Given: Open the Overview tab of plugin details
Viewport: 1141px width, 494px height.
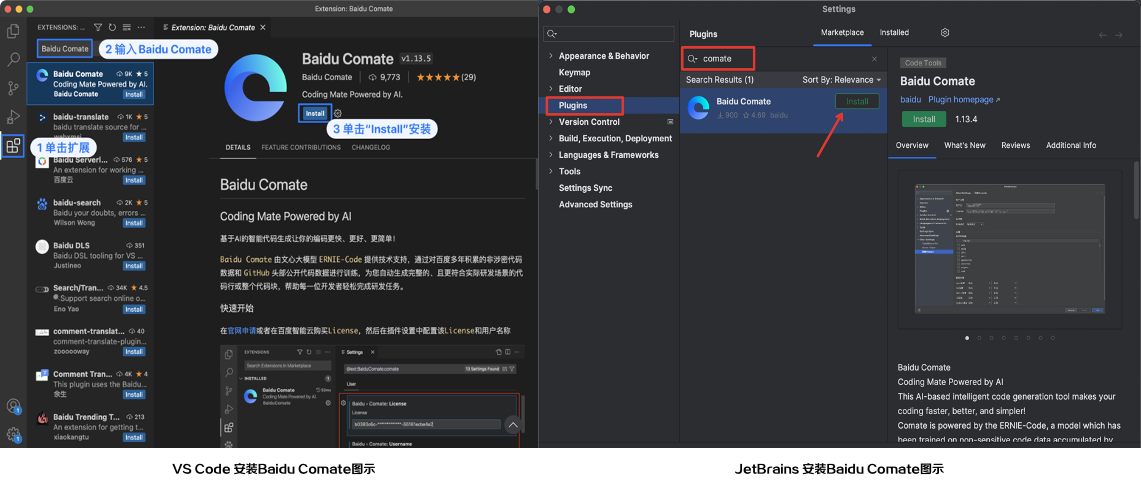Looking at the screenshot, I should pyautogui.click(x=912, y=146).
